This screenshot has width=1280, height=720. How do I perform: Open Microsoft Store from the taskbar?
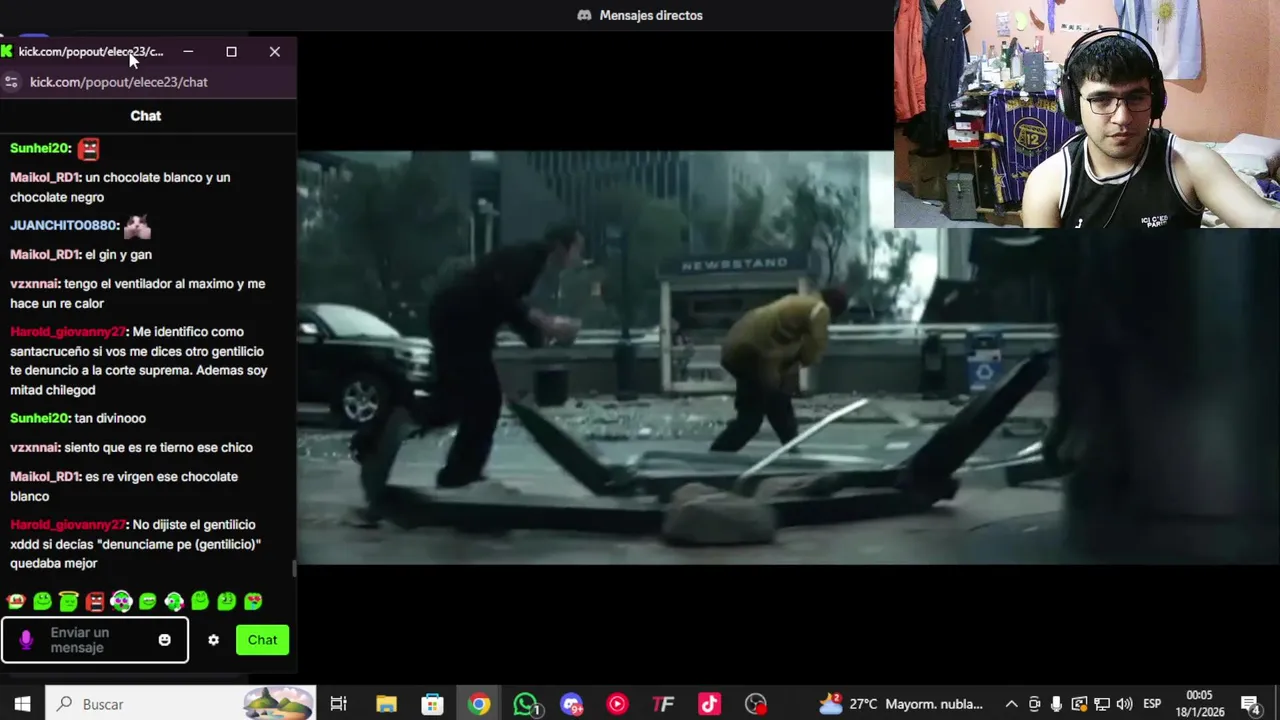pyautogui.click(x=432, y=704)
